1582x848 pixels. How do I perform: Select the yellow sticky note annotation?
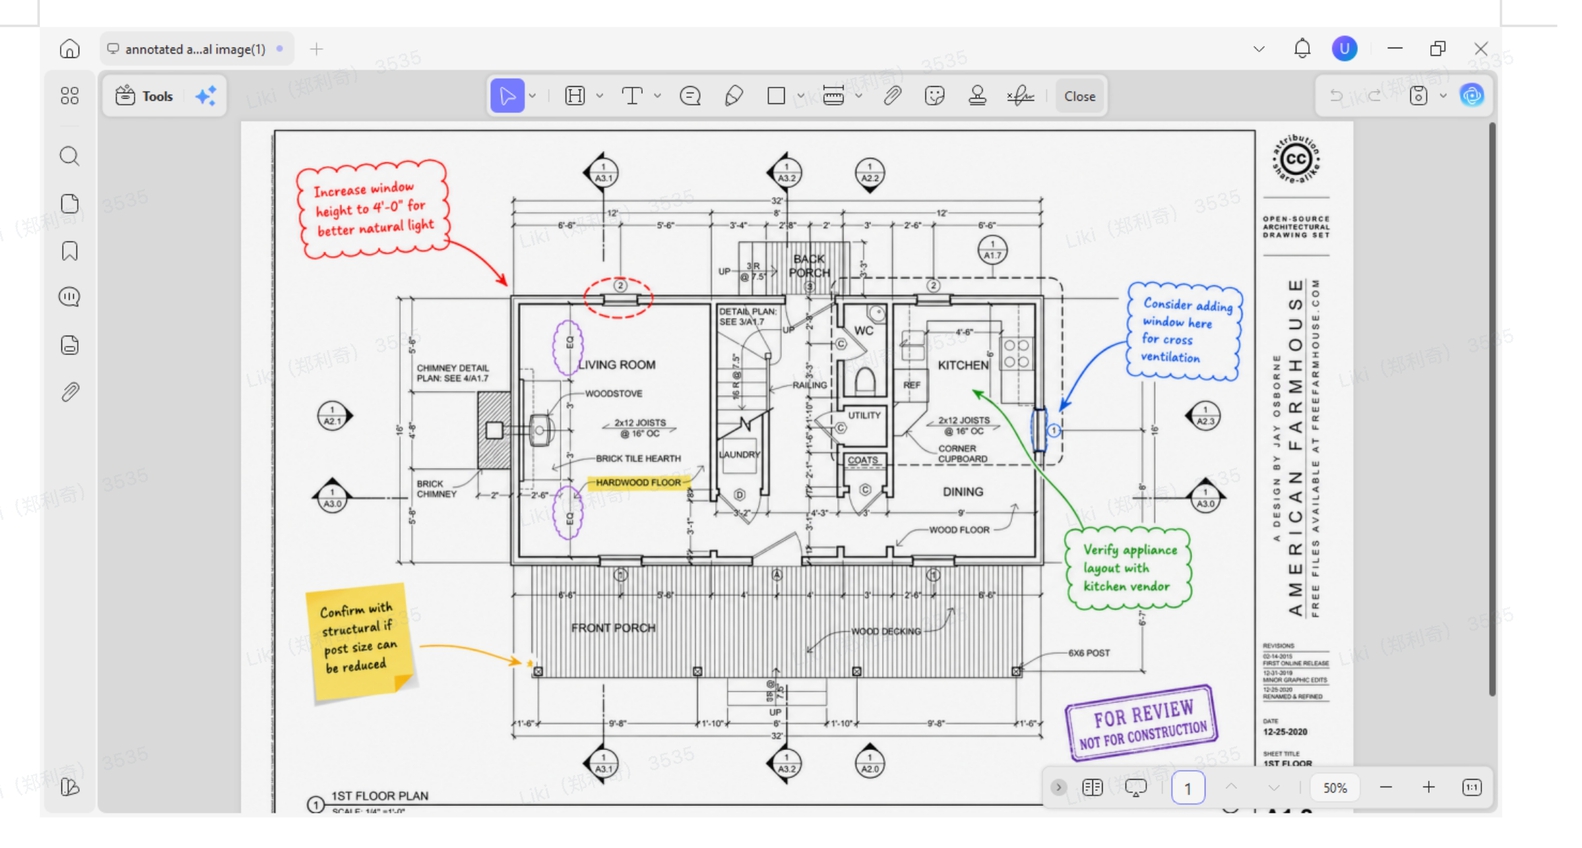point(360,642)
